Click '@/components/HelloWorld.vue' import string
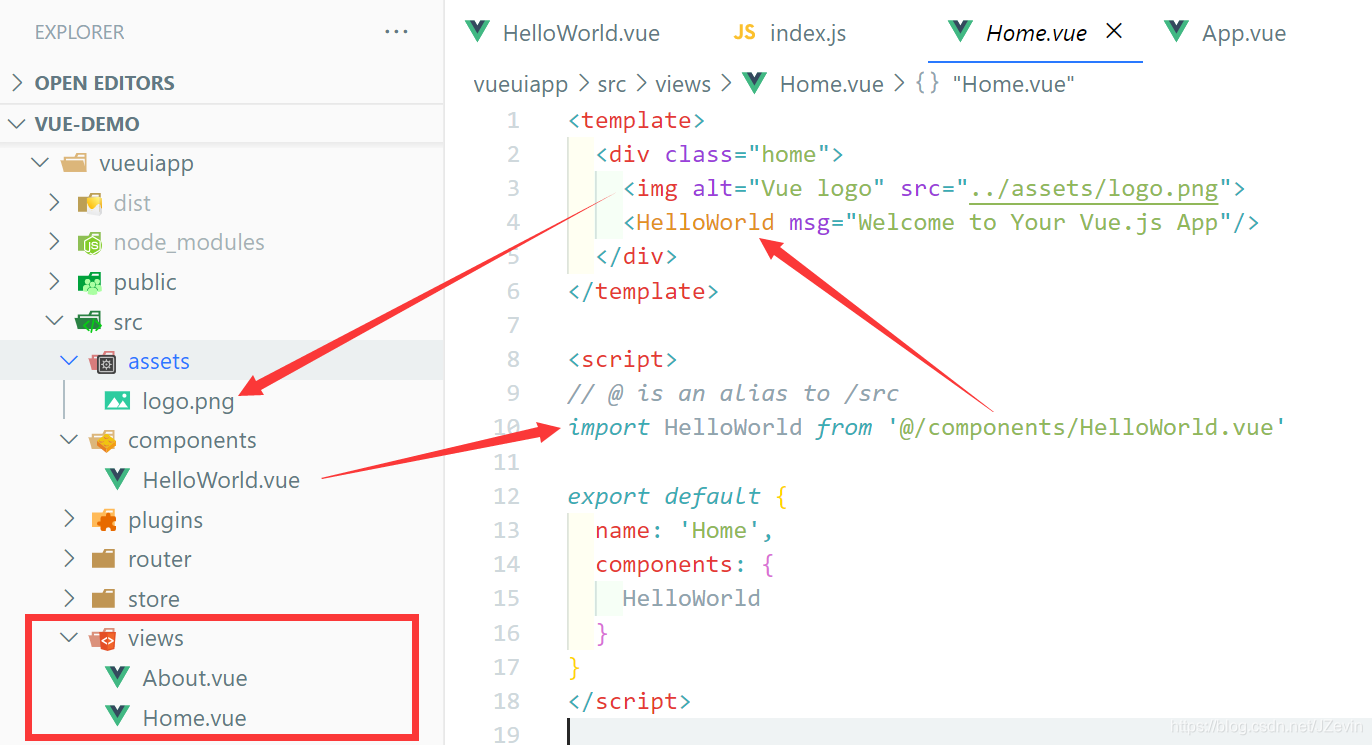This screenshot has width=1372, height=745. [1086, 427]
